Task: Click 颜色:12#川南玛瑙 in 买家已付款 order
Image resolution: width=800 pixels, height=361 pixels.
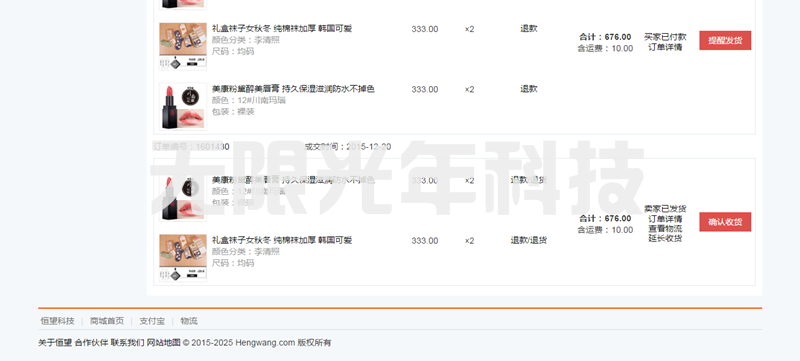Action: (x=248, y=100)
